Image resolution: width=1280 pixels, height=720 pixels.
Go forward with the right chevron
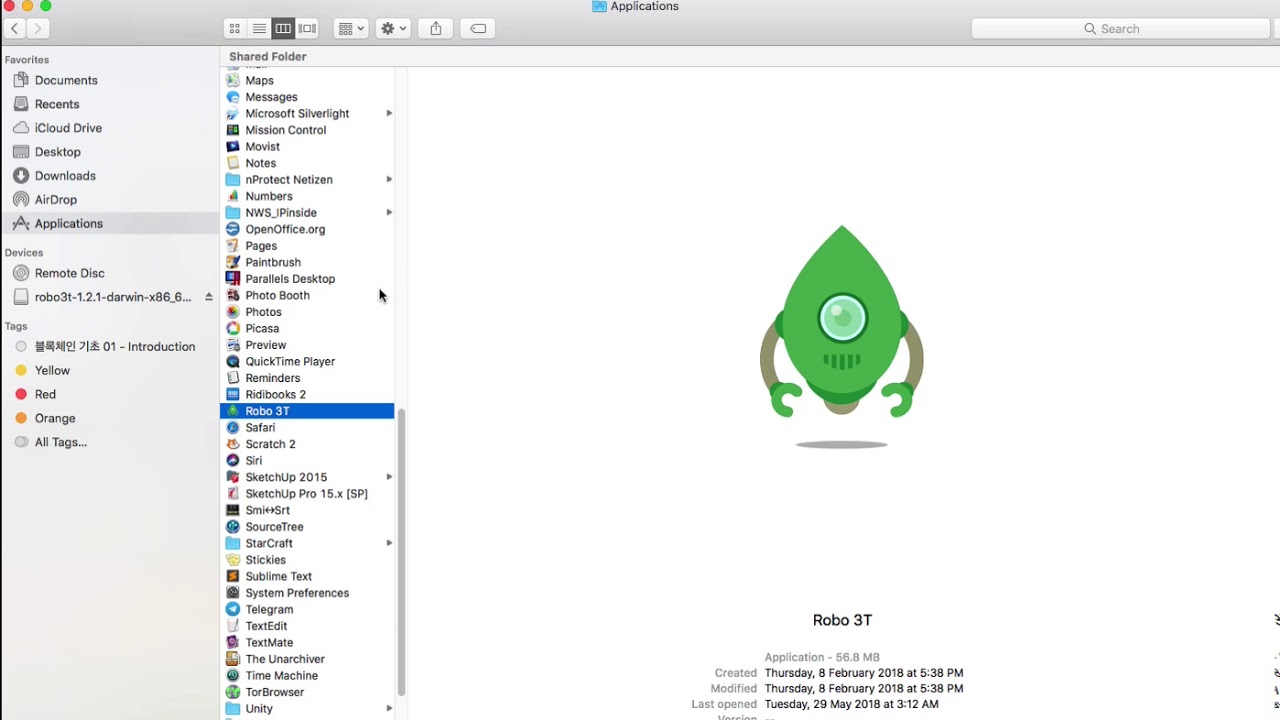click(x=38, y=29)
